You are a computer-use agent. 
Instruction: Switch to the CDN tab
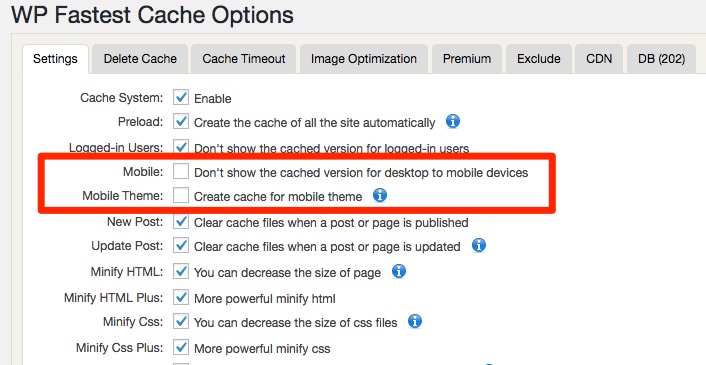coord(599,59)
